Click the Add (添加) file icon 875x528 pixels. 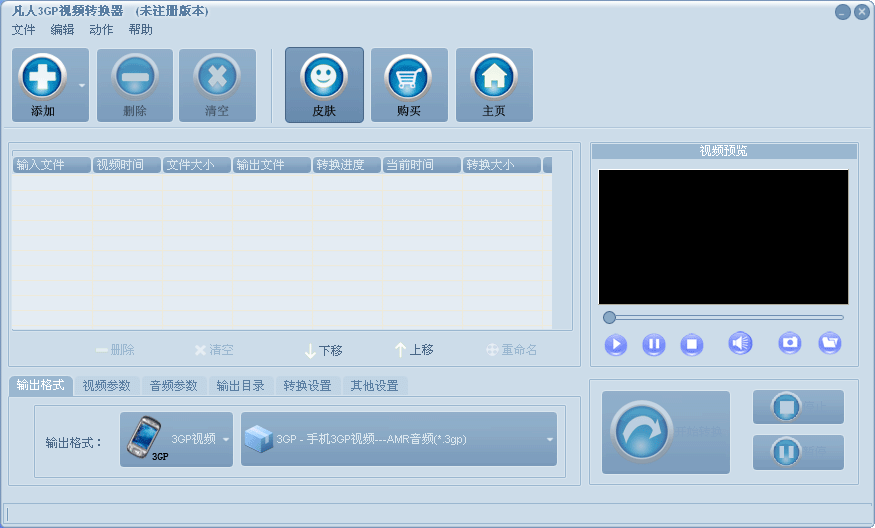pyautogui.click(x=43, y=78)
